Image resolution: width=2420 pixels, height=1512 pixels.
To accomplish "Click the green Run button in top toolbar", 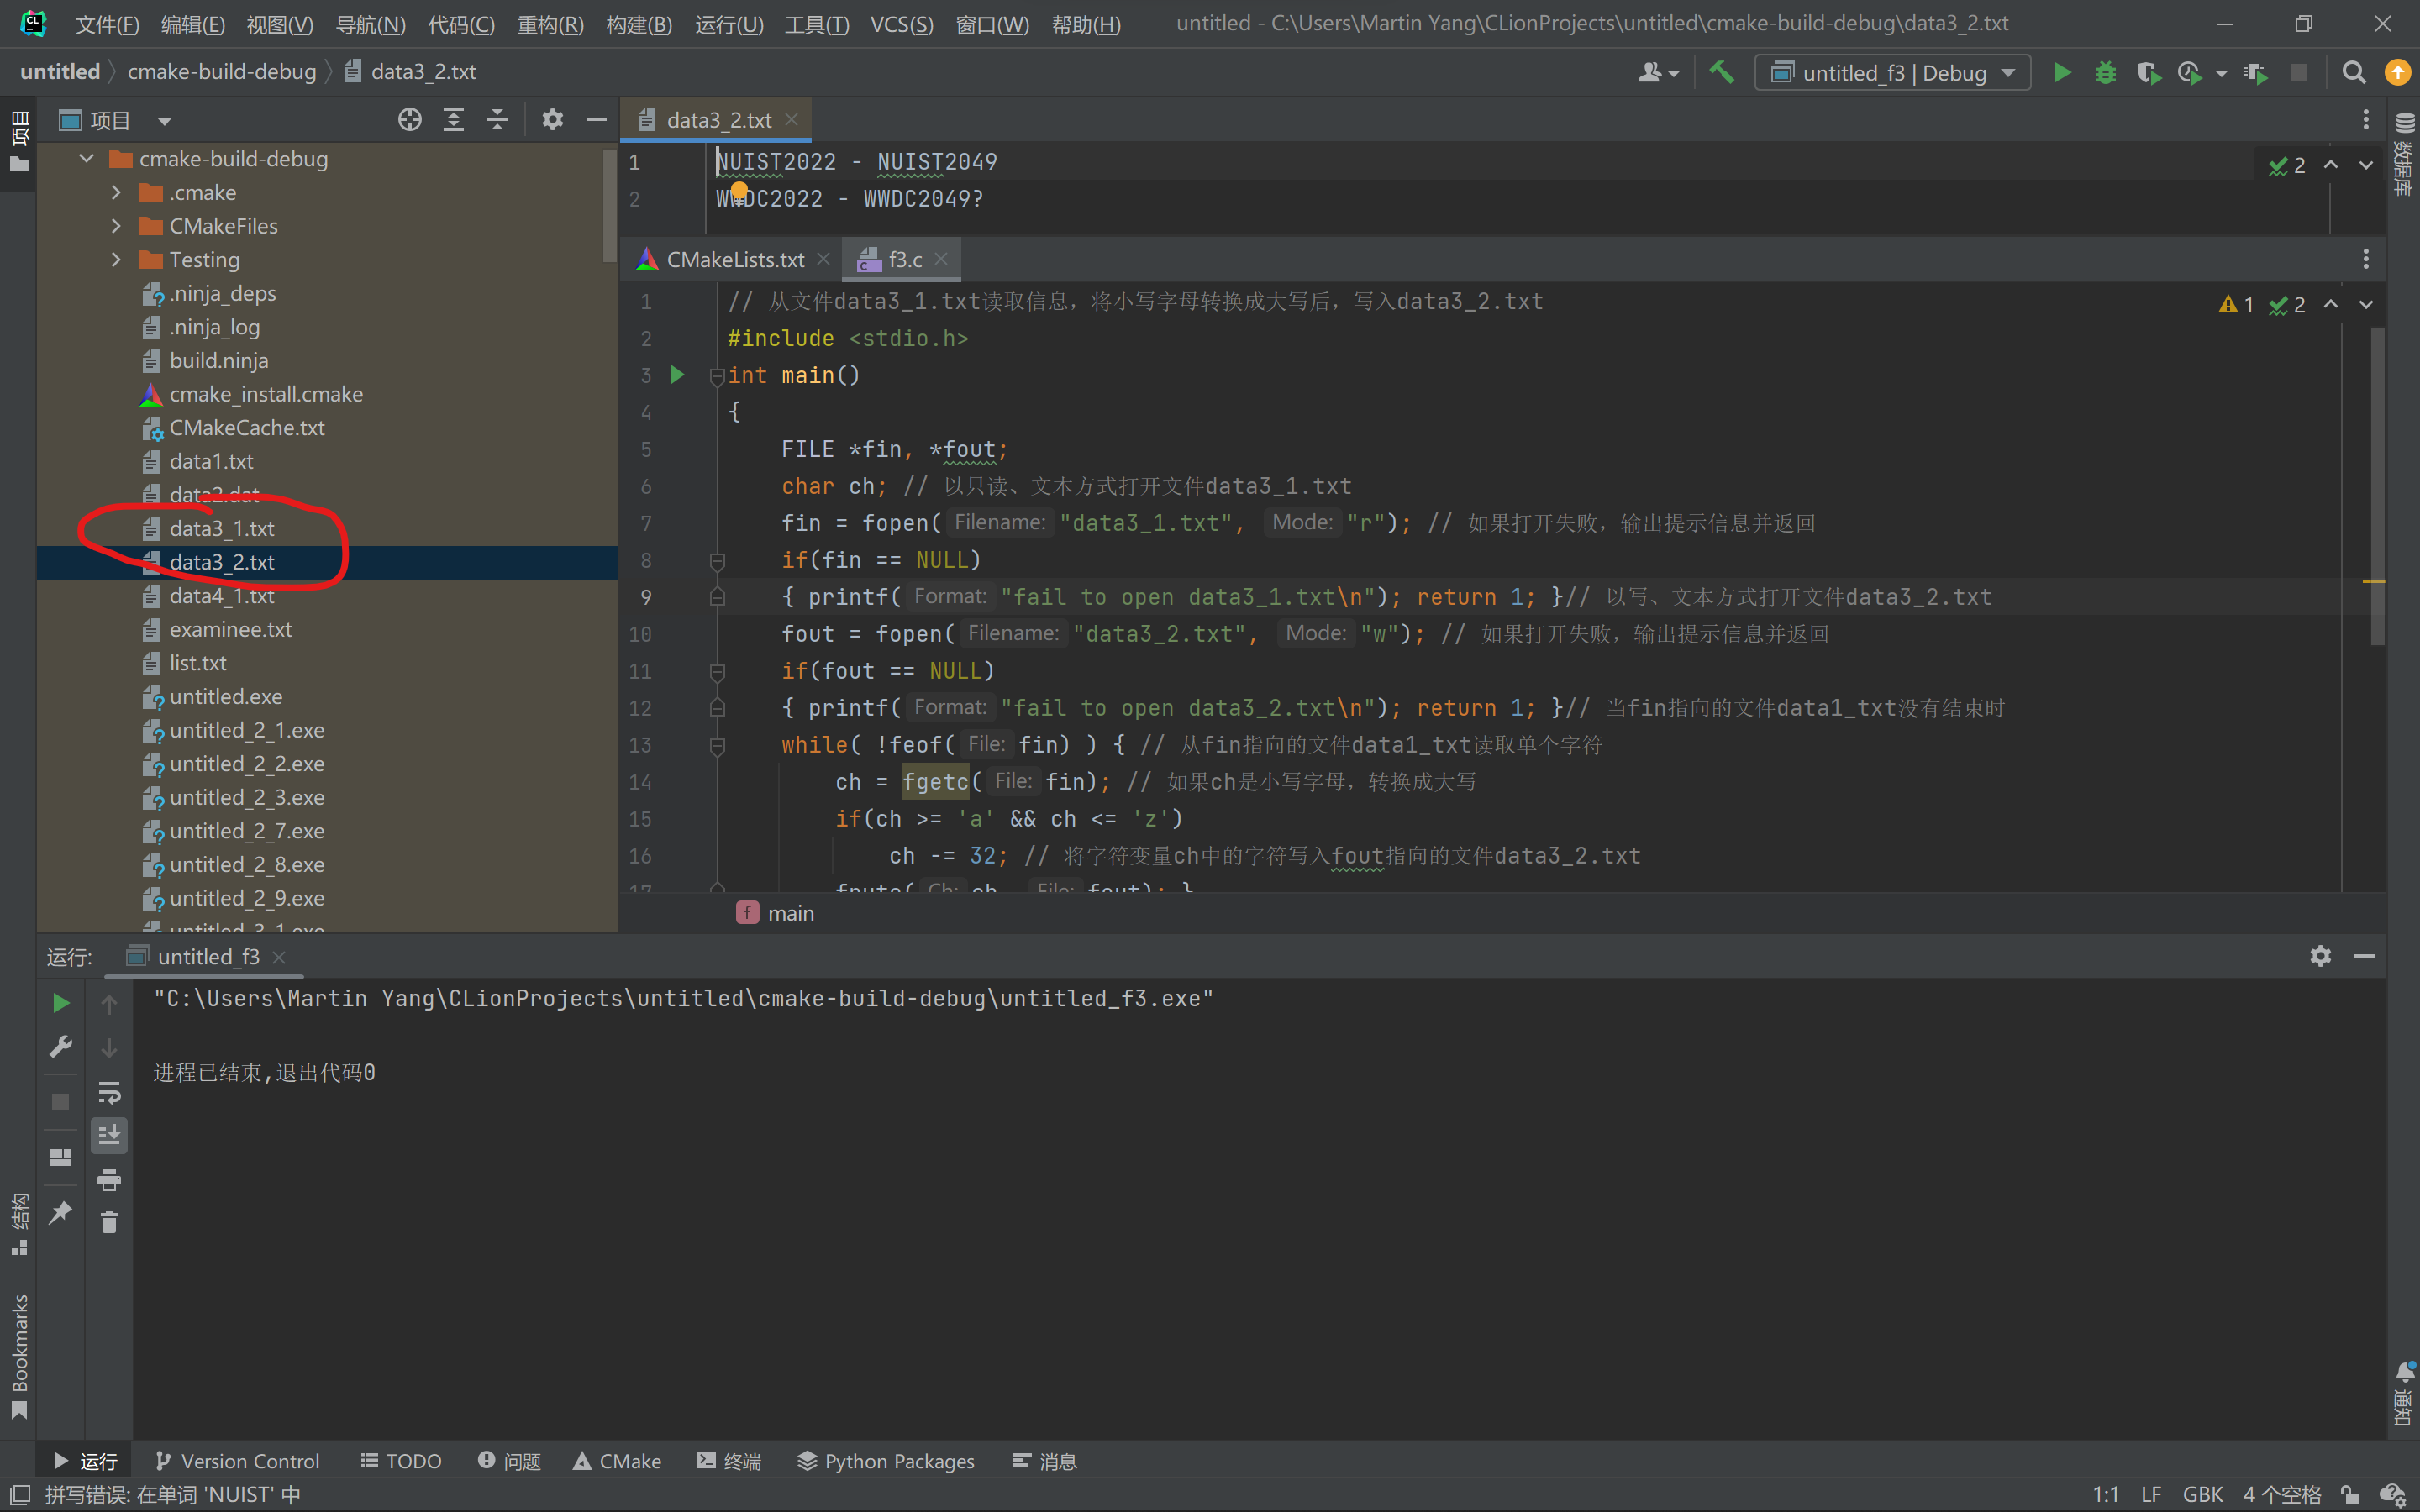I will tap(2062, 73).
